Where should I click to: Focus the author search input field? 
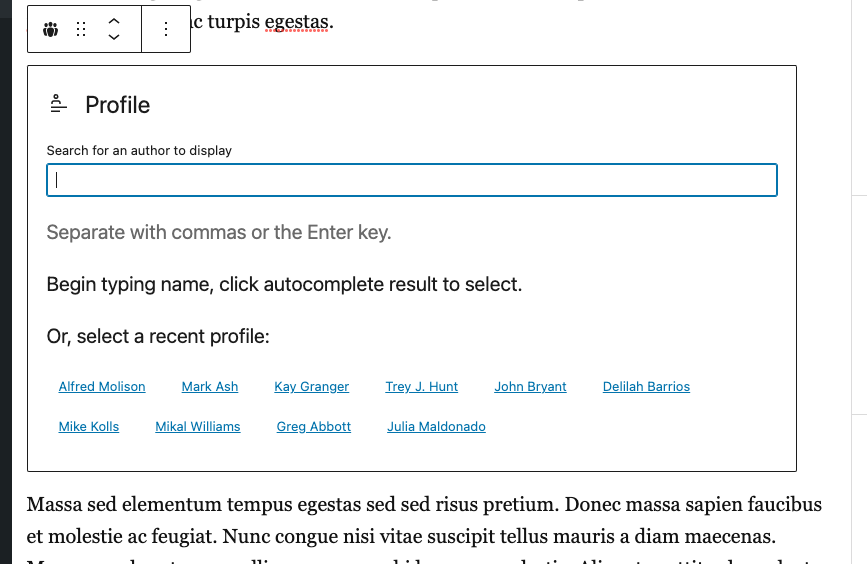pos(412,180)
